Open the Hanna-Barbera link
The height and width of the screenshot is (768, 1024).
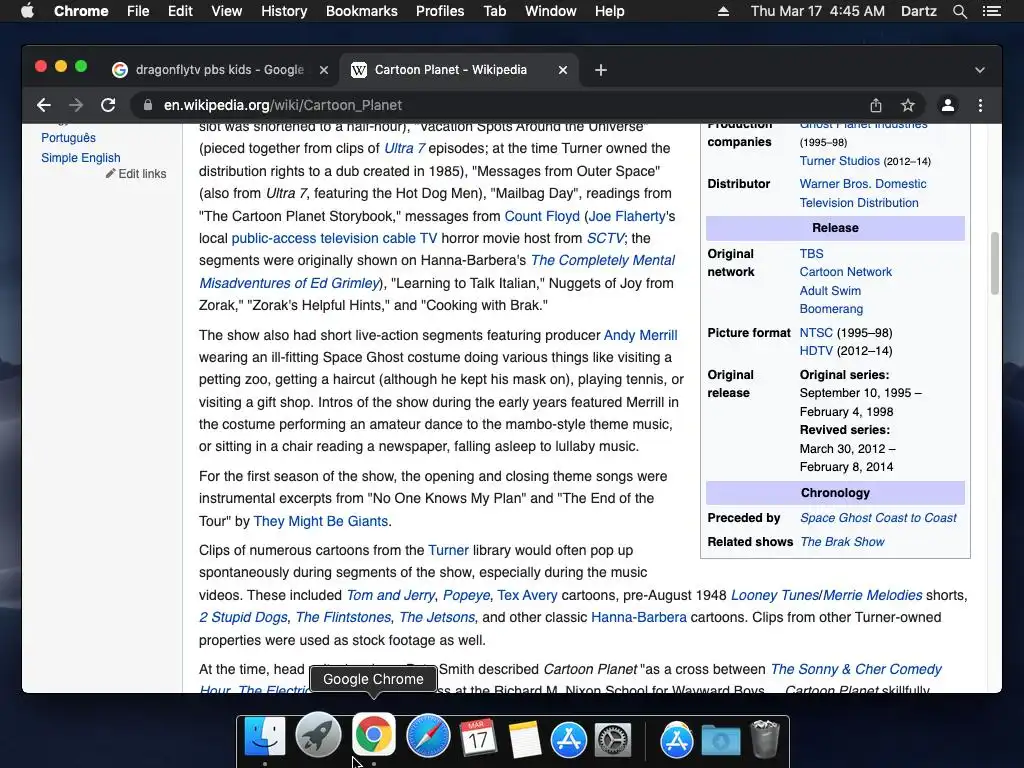pyautogui.click(x=639, y=617)
